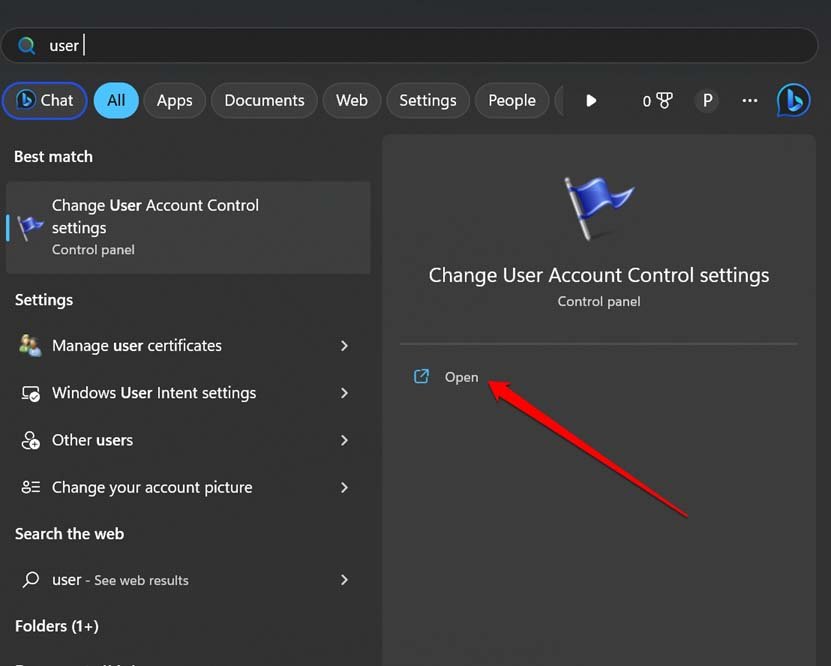The width and height of the screenshot is (831, 666).
Task: Switch to the Apps filter tab
Action: pyautogui.click(x=174, y=100)
